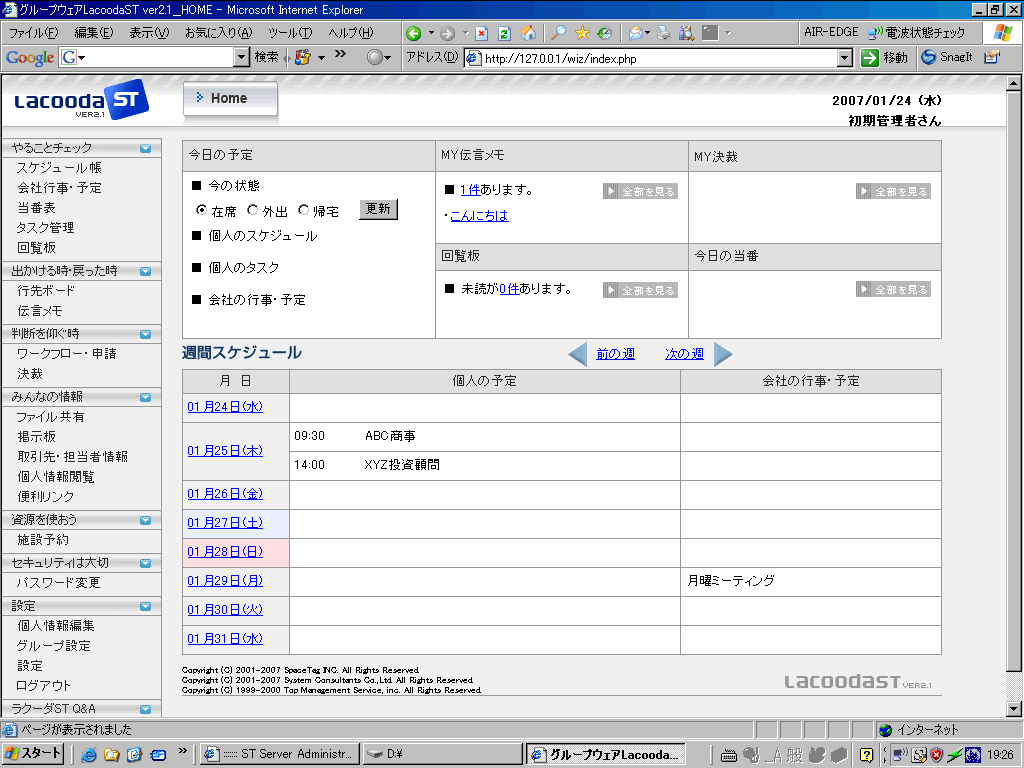Viewport: 1024px width, 768px height.
Task: Open the Favorites star icon
Action: (x=582, y=33)
